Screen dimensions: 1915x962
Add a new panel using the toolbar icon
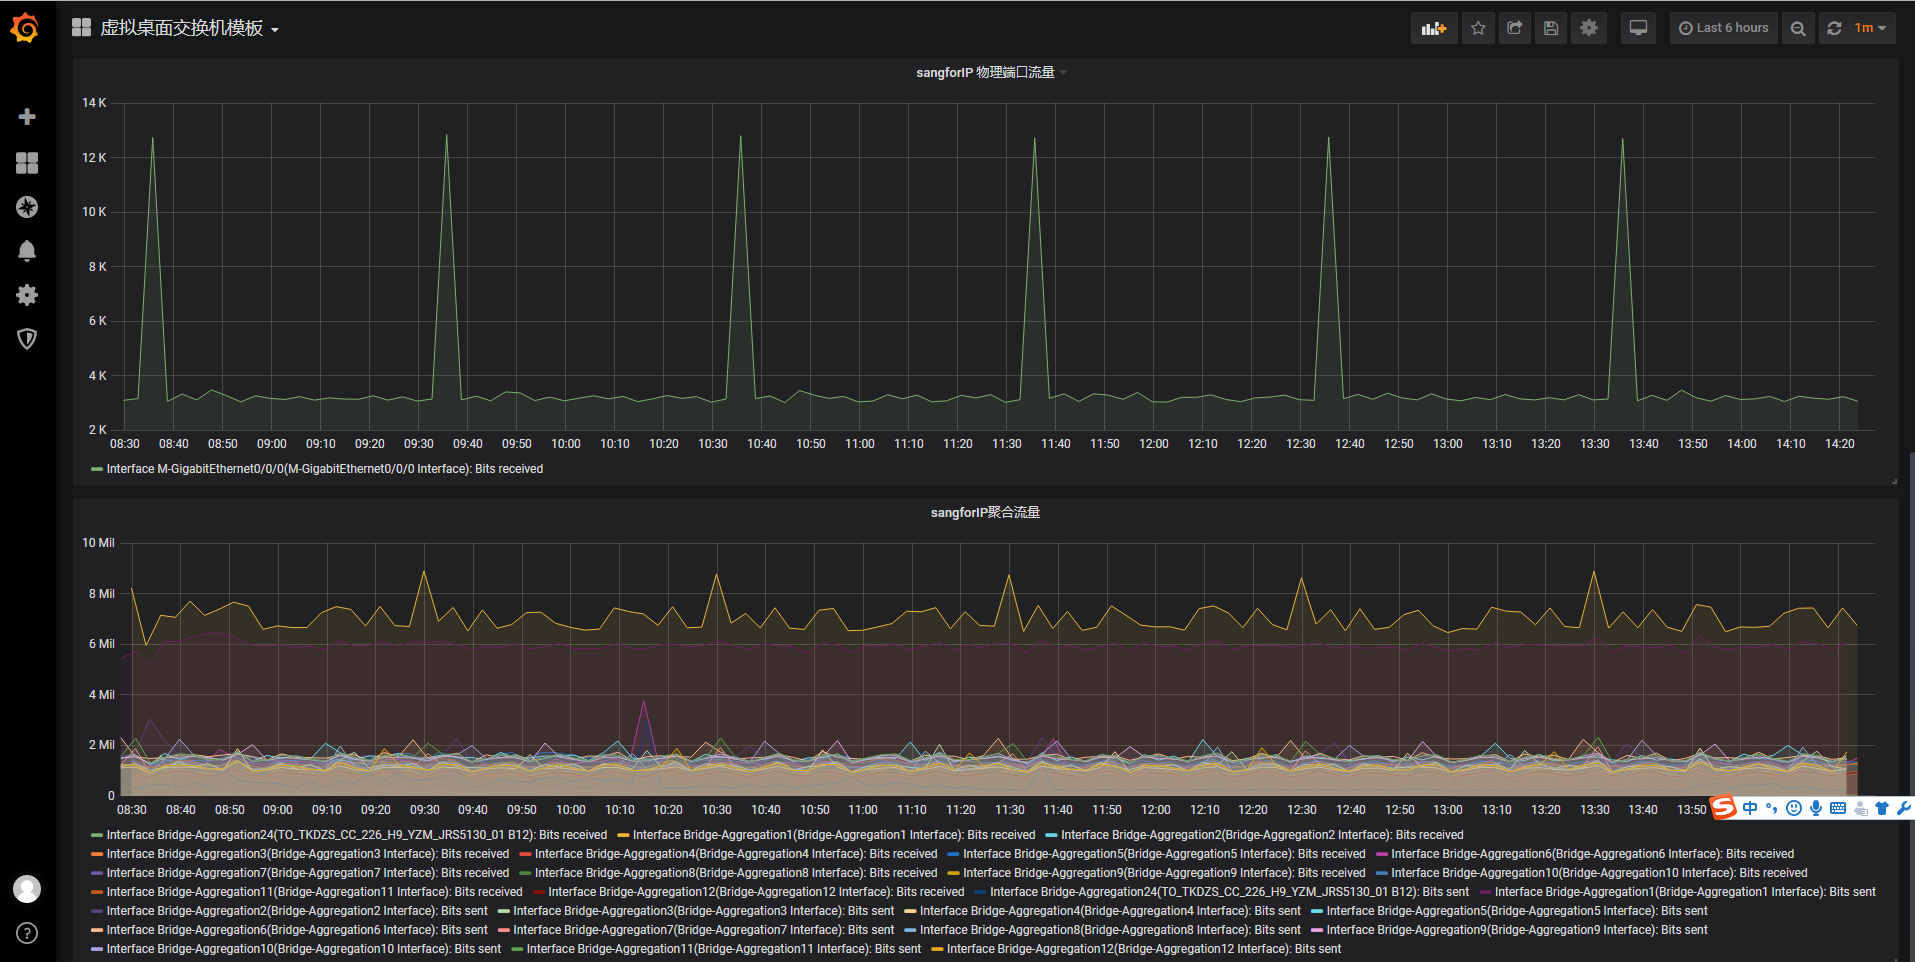[1433, 28]
